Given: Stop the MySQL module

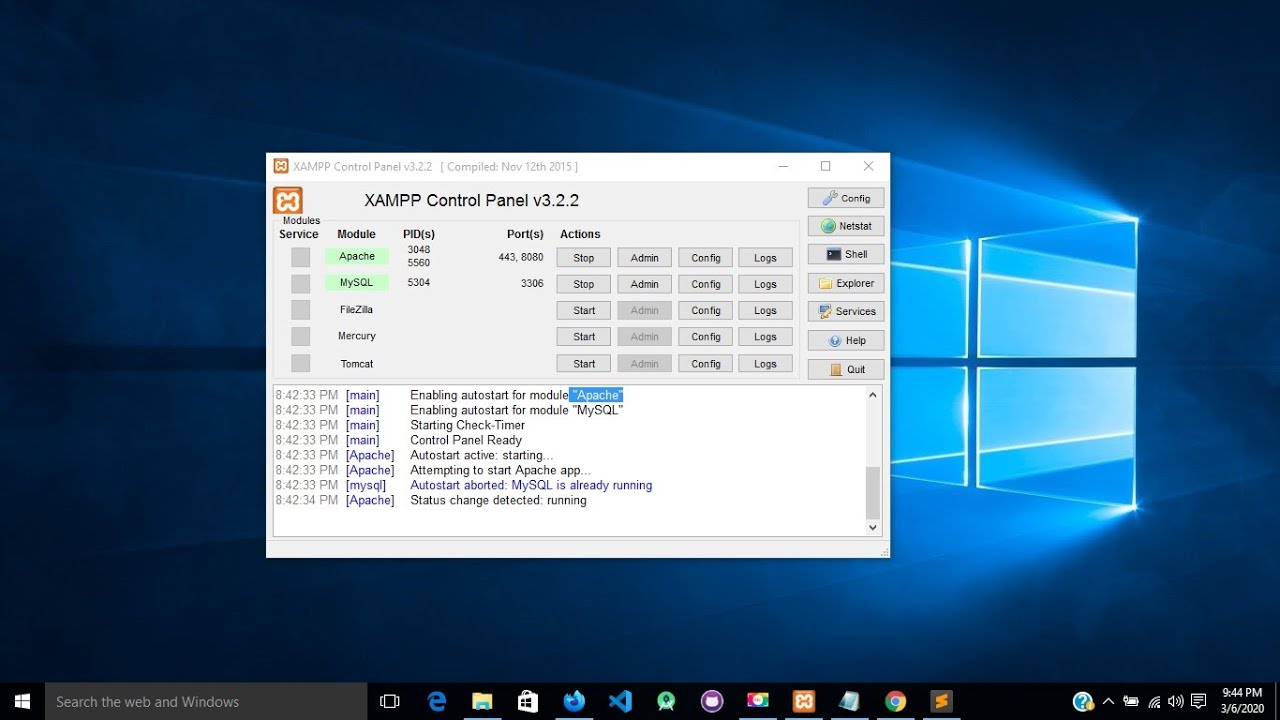Looking at the screenshot, I should 584,284.
